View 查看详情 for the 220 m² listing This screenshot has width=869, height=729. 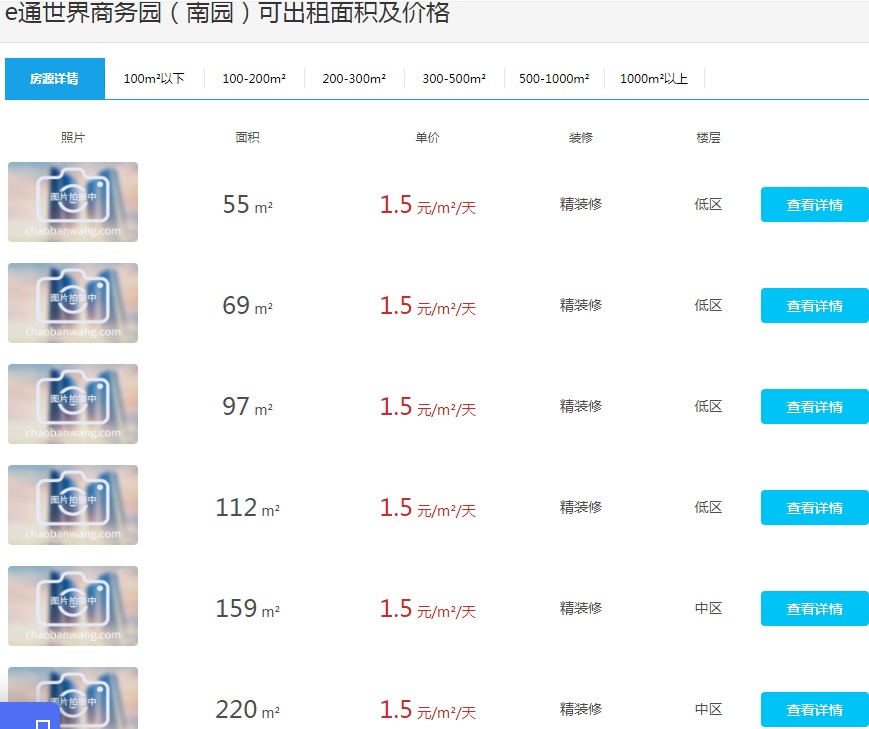pos(815,709)
